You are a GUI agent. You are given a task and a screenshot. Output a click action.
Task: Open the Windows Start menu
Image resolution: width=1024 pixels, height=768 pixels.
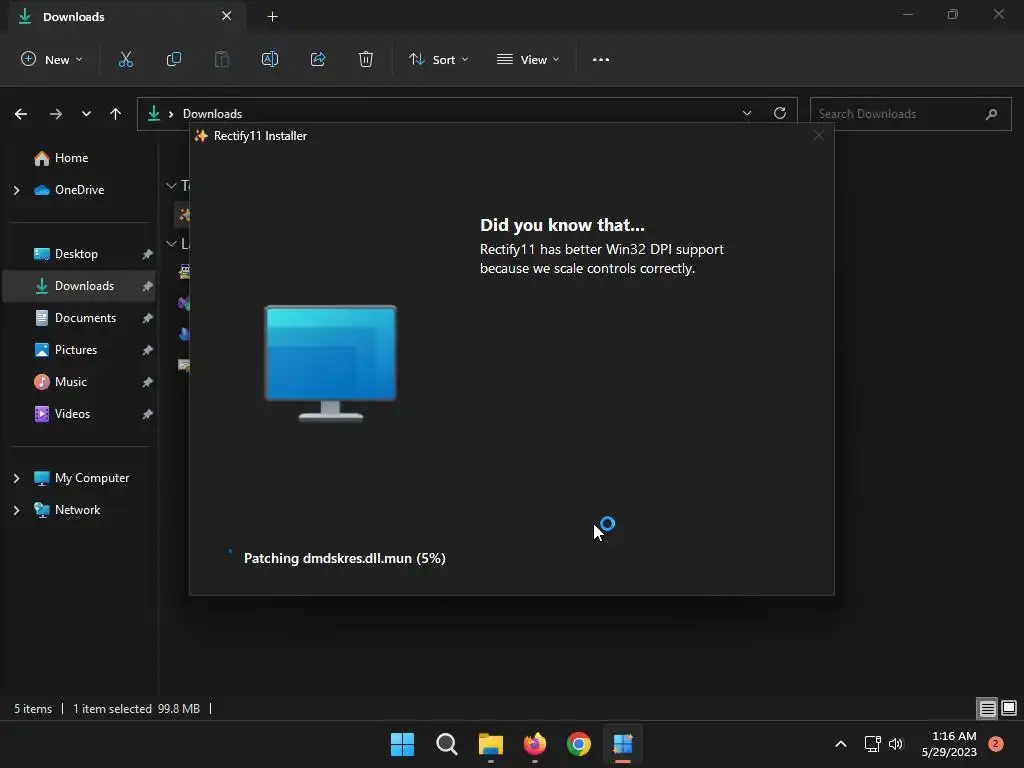tap(402, 744)
